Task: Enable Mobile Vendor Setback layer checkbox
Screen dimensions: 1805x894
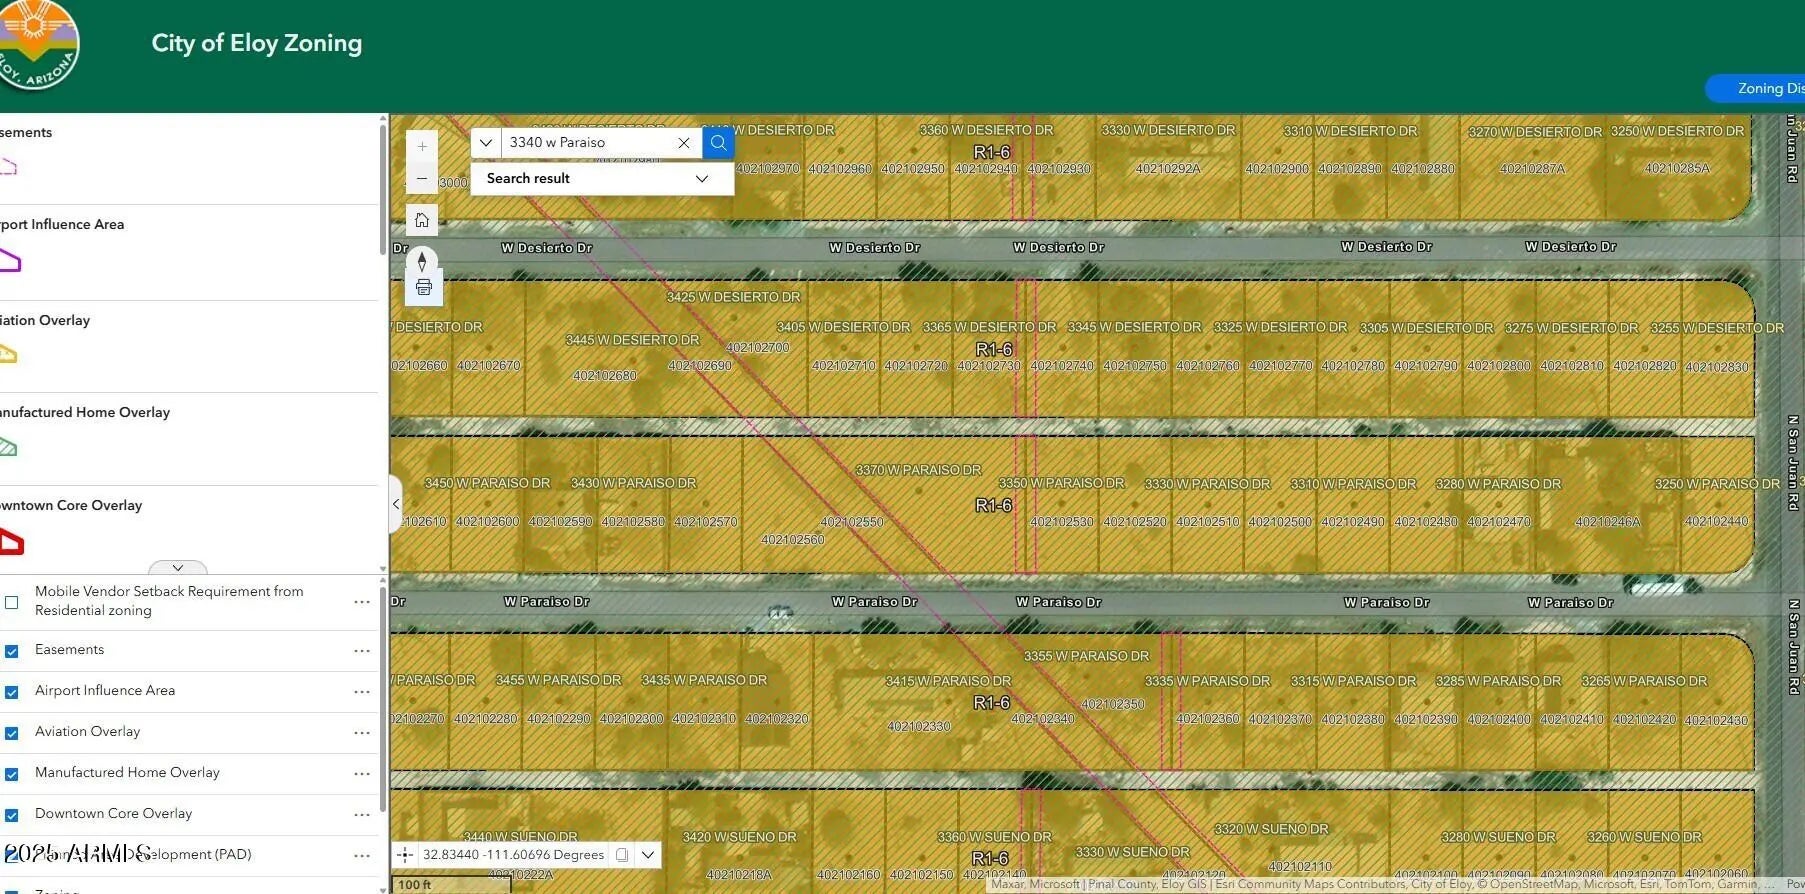Action: [x=12, y=602]
